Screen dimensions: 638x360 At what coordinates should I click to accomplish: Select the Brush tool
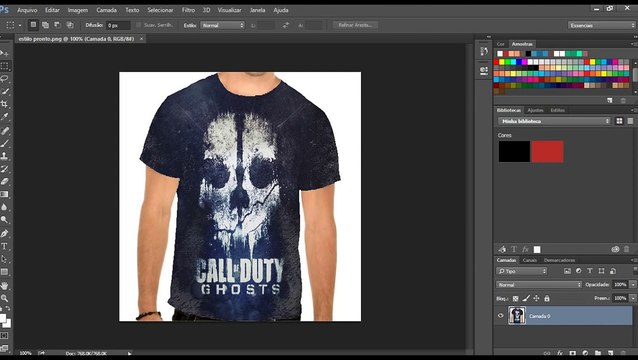click(x=4, y=143)
